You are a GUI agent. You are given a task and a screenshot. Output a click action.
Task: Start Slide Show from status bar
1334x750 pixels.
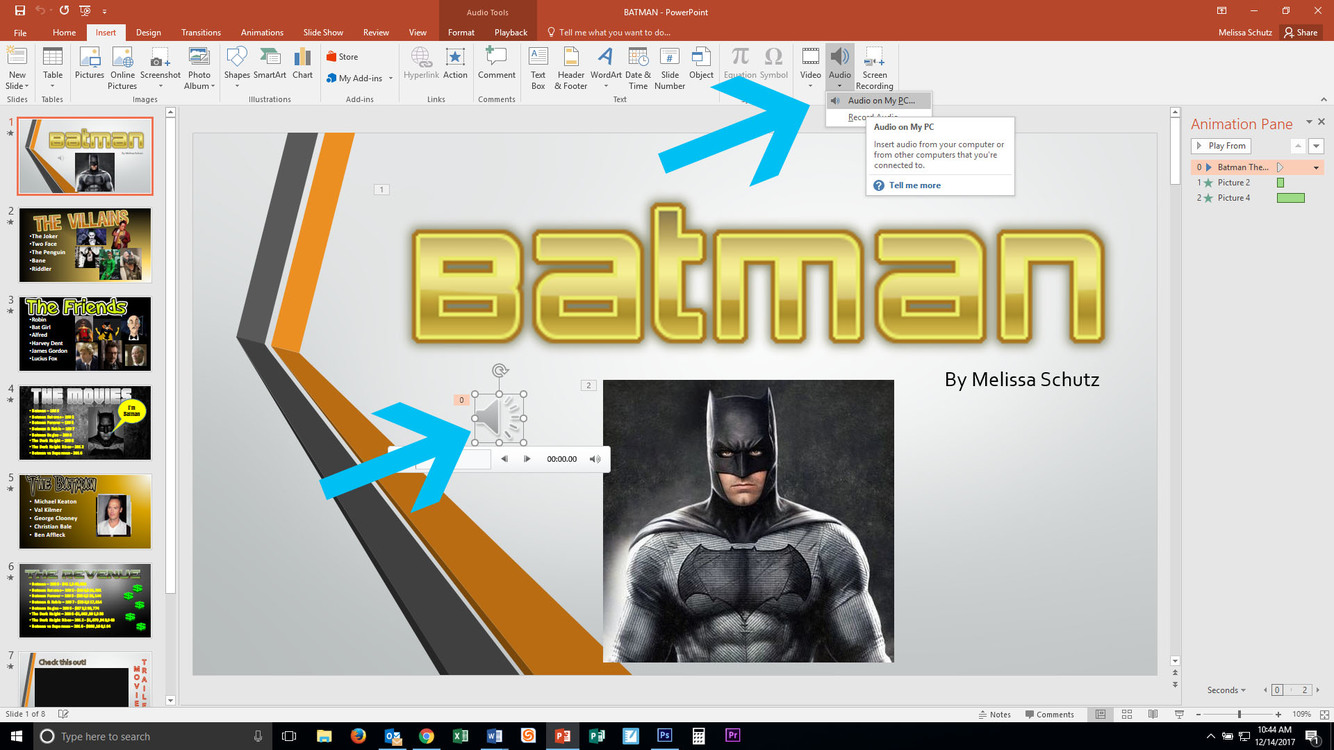pyautogui.click(x=1180, y=714)
